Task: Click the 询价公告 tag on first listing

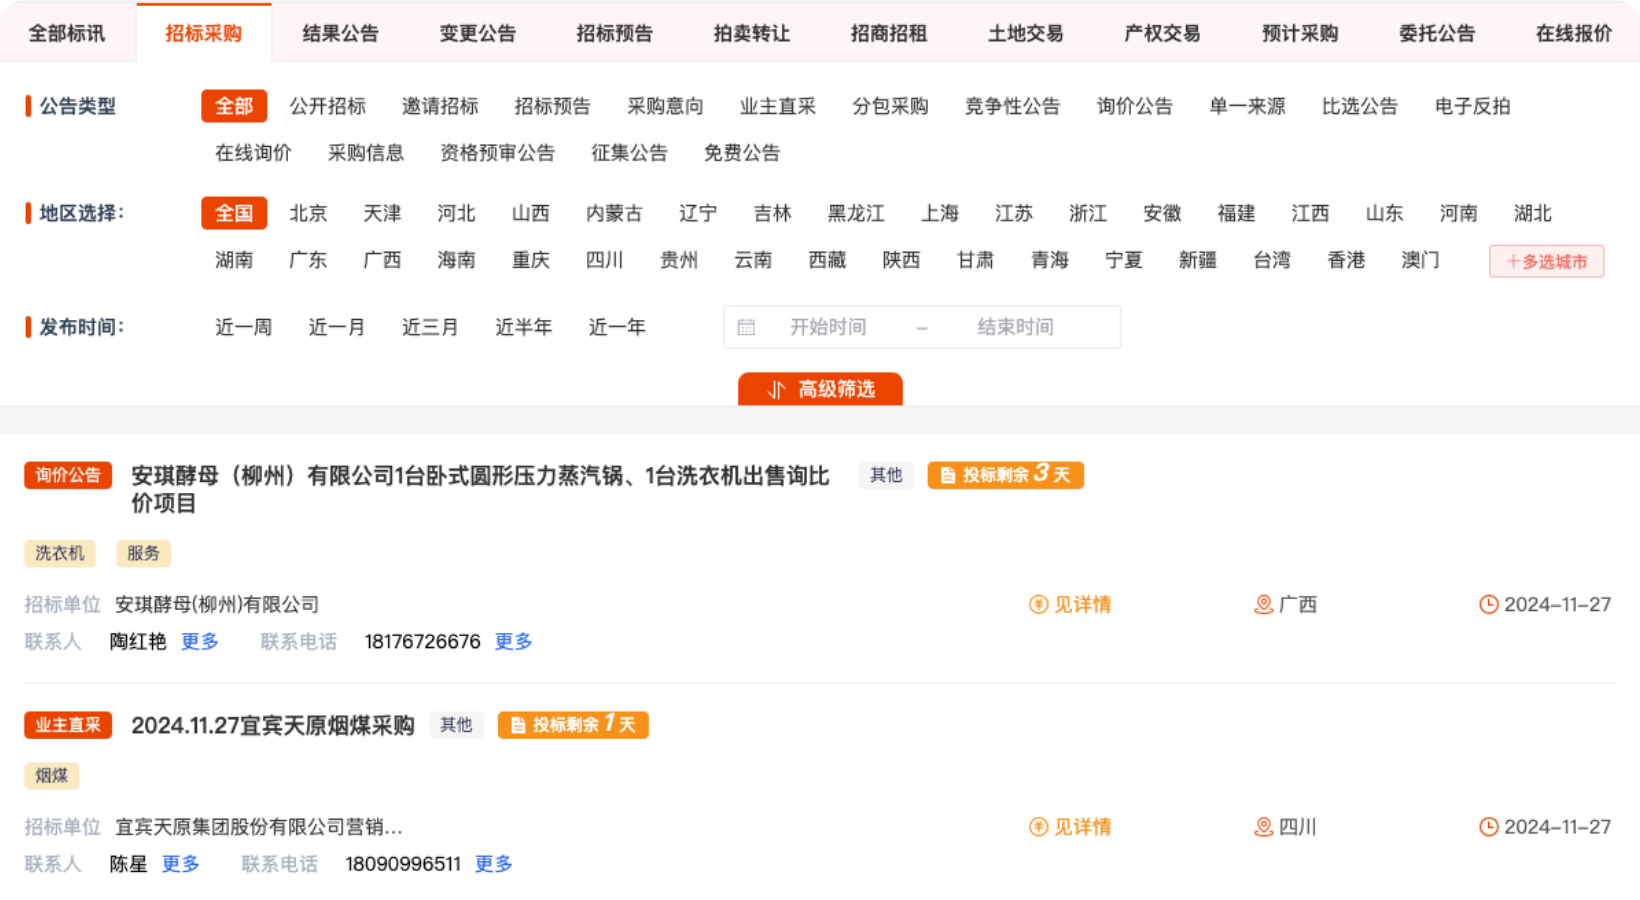Action: tap(68, 475)
